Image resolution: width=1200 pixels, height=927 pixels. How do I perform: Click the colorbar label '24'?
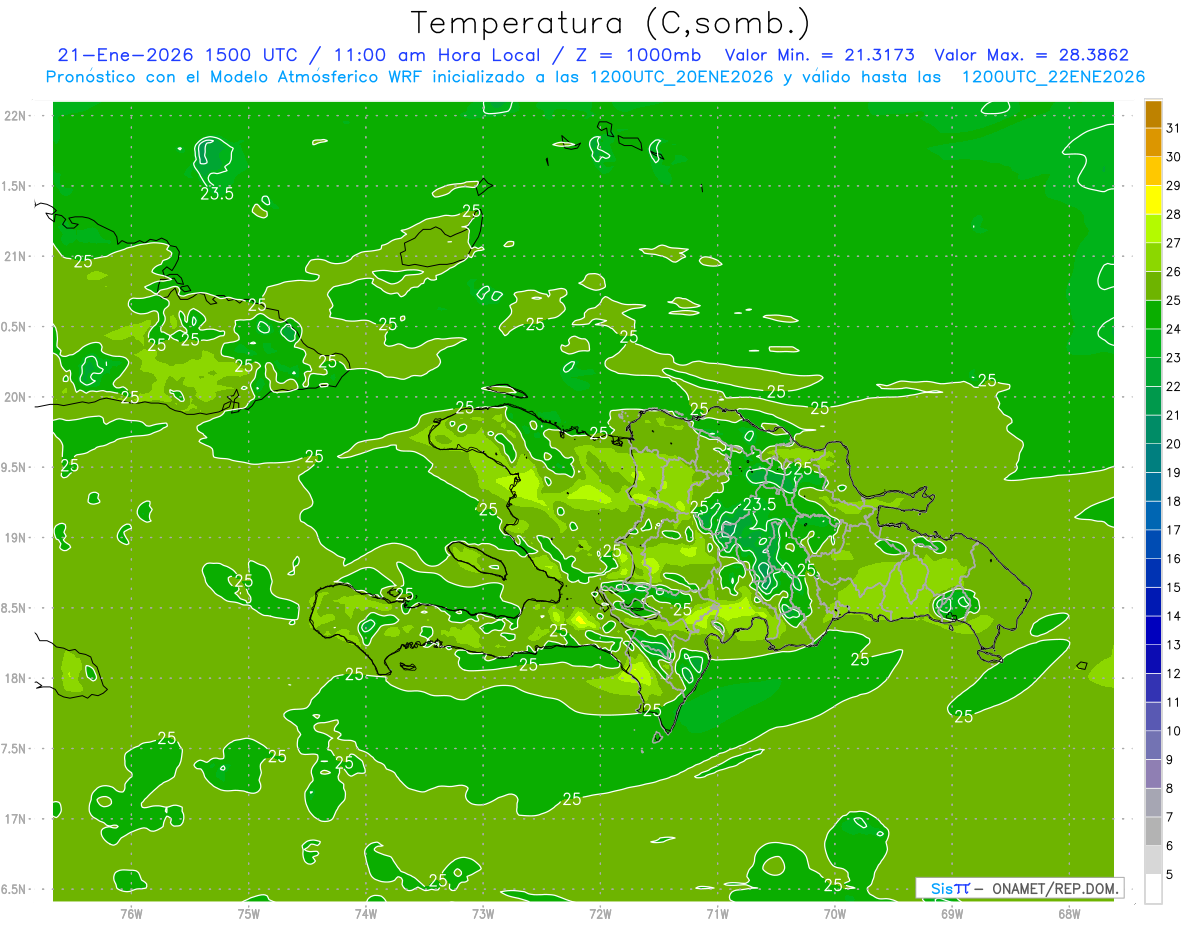point(1173,329)
